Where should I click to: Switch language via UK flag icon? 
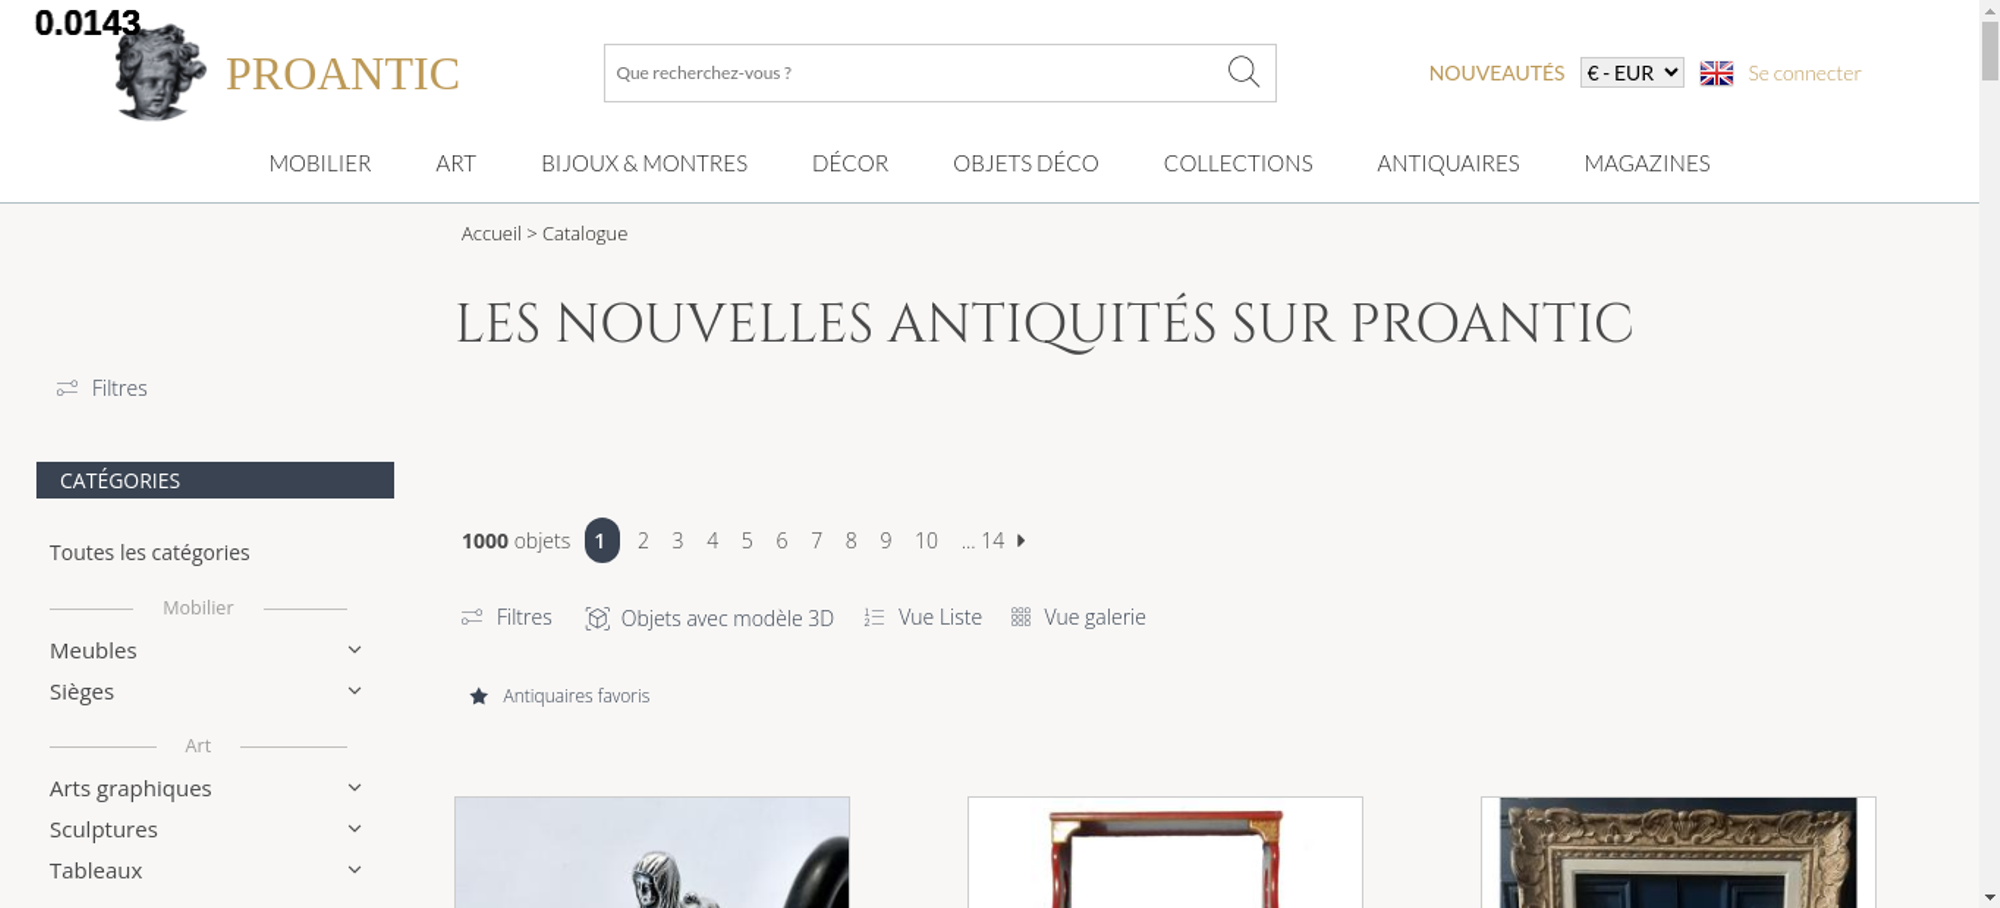point(1716,73)
